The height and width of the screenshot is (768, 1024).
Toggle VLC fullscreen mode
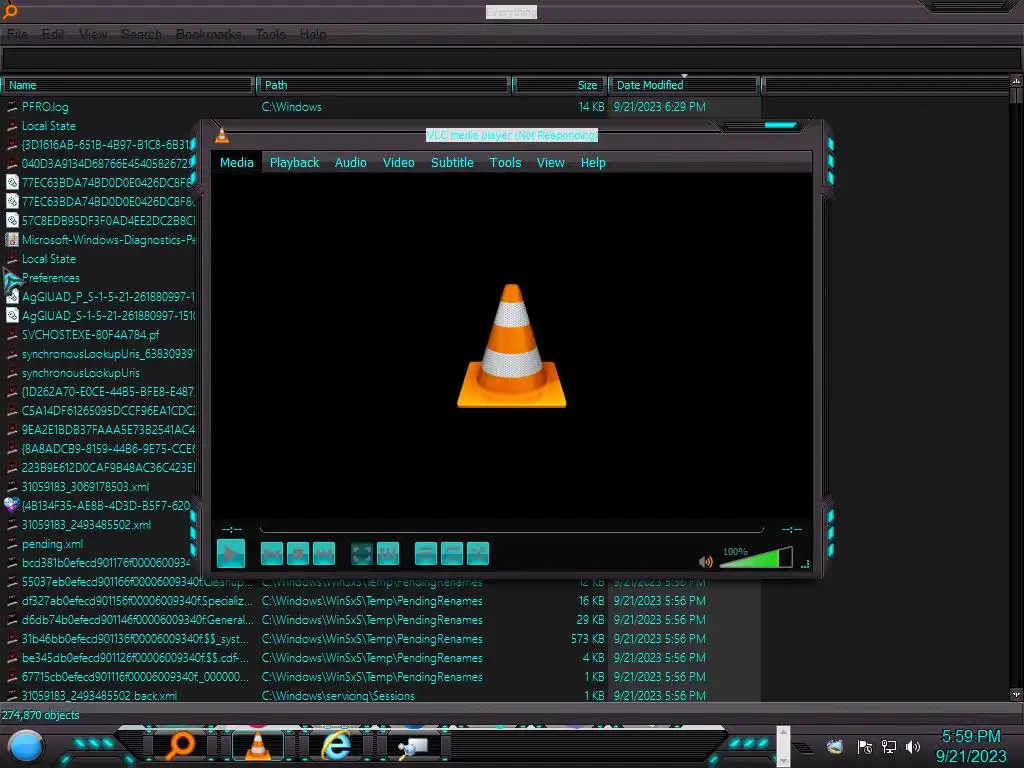coord(362,554)
